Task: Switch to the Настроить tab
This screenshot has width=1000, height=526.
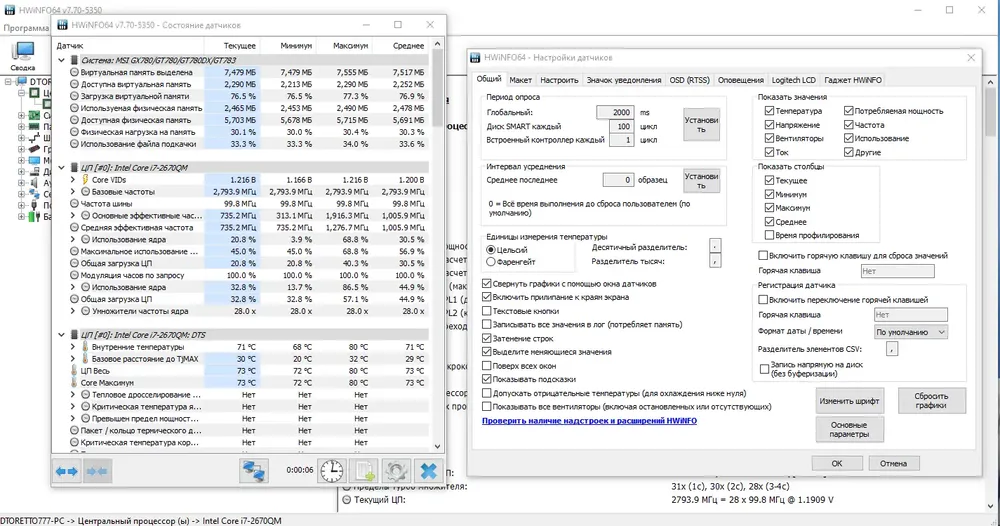Action: [559, 80]
